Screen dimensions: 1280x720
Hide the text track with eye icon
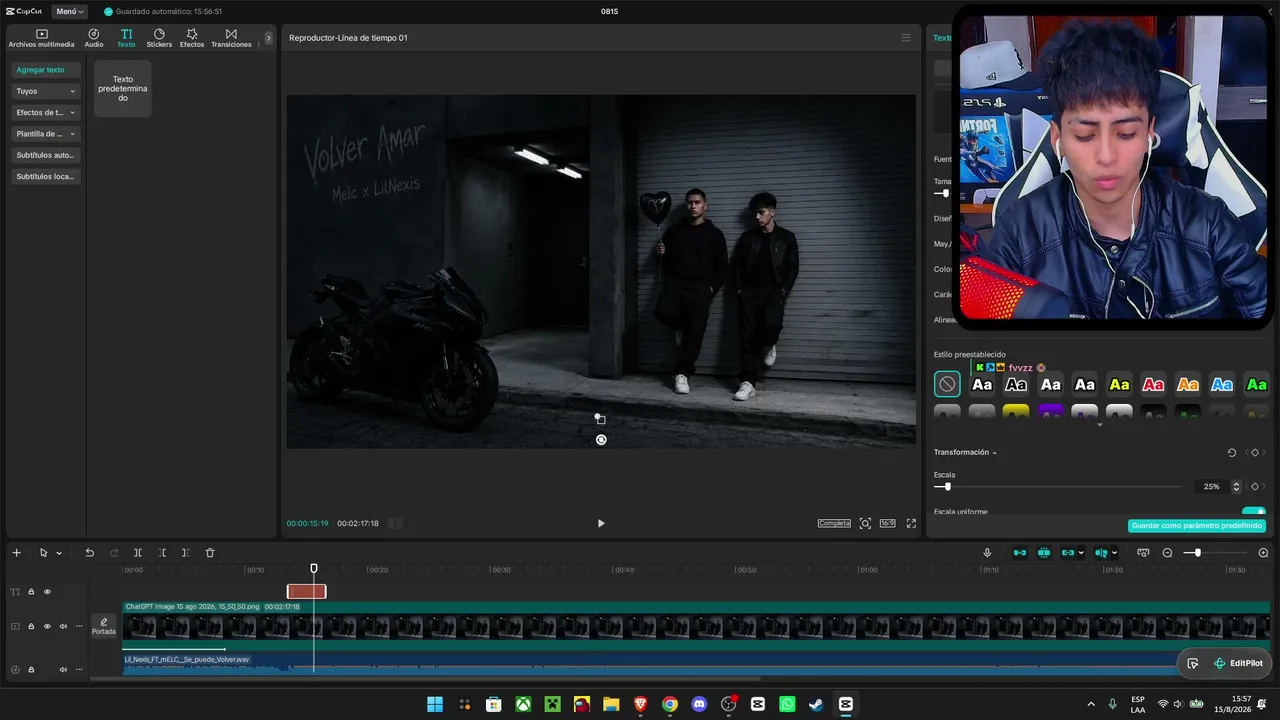pyautogui.click(x=47, y=592)
